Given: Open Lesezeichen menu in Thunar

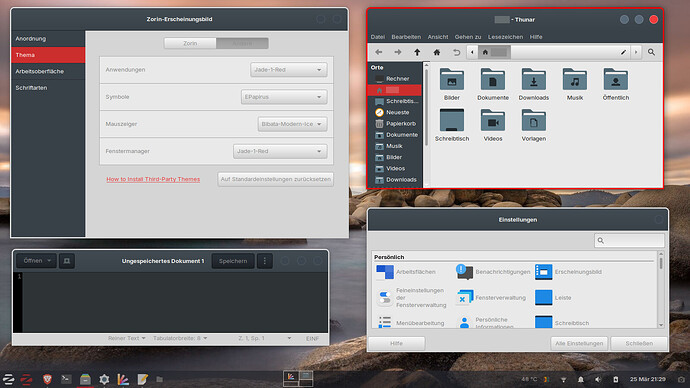Looking at the screenshot, I should click(505, 37).
